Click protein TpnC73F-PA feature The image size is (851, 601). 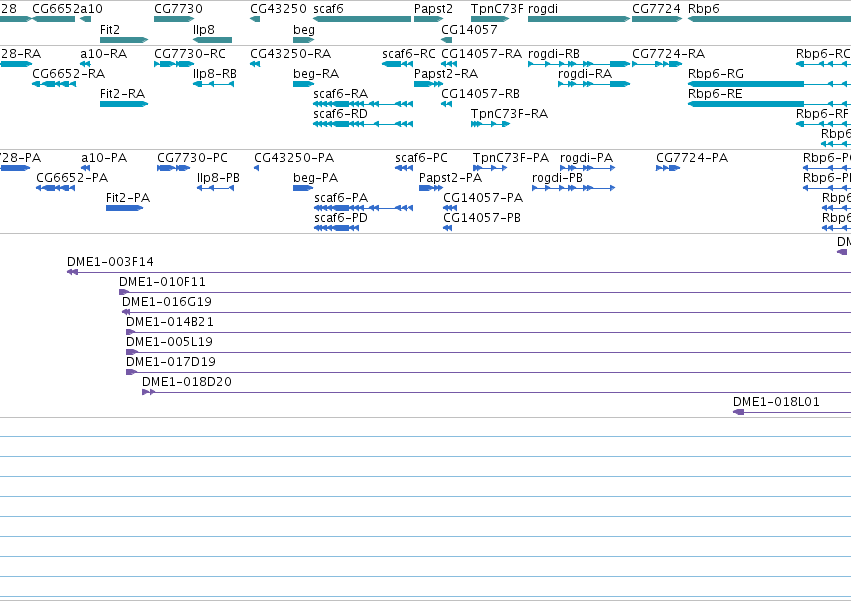coord(490,168)
